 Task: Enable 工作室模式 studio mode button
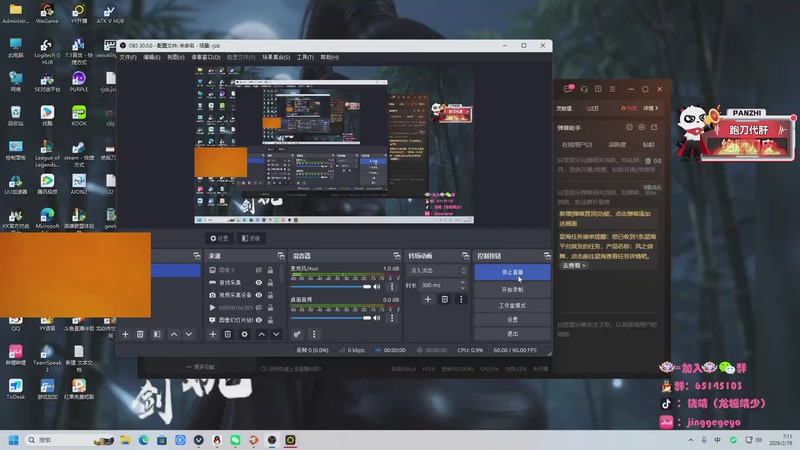click(x=512, y=305)
